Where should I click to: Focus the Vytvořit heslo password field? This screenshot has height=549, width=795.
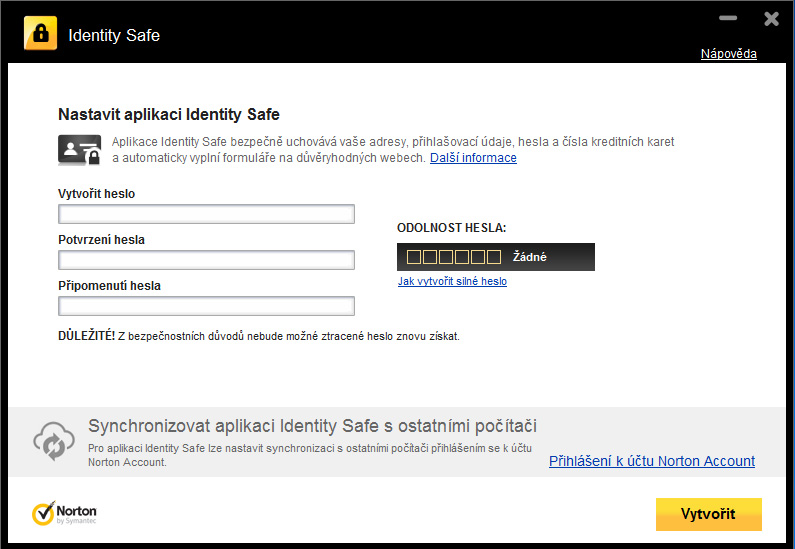tap(207, 214)
